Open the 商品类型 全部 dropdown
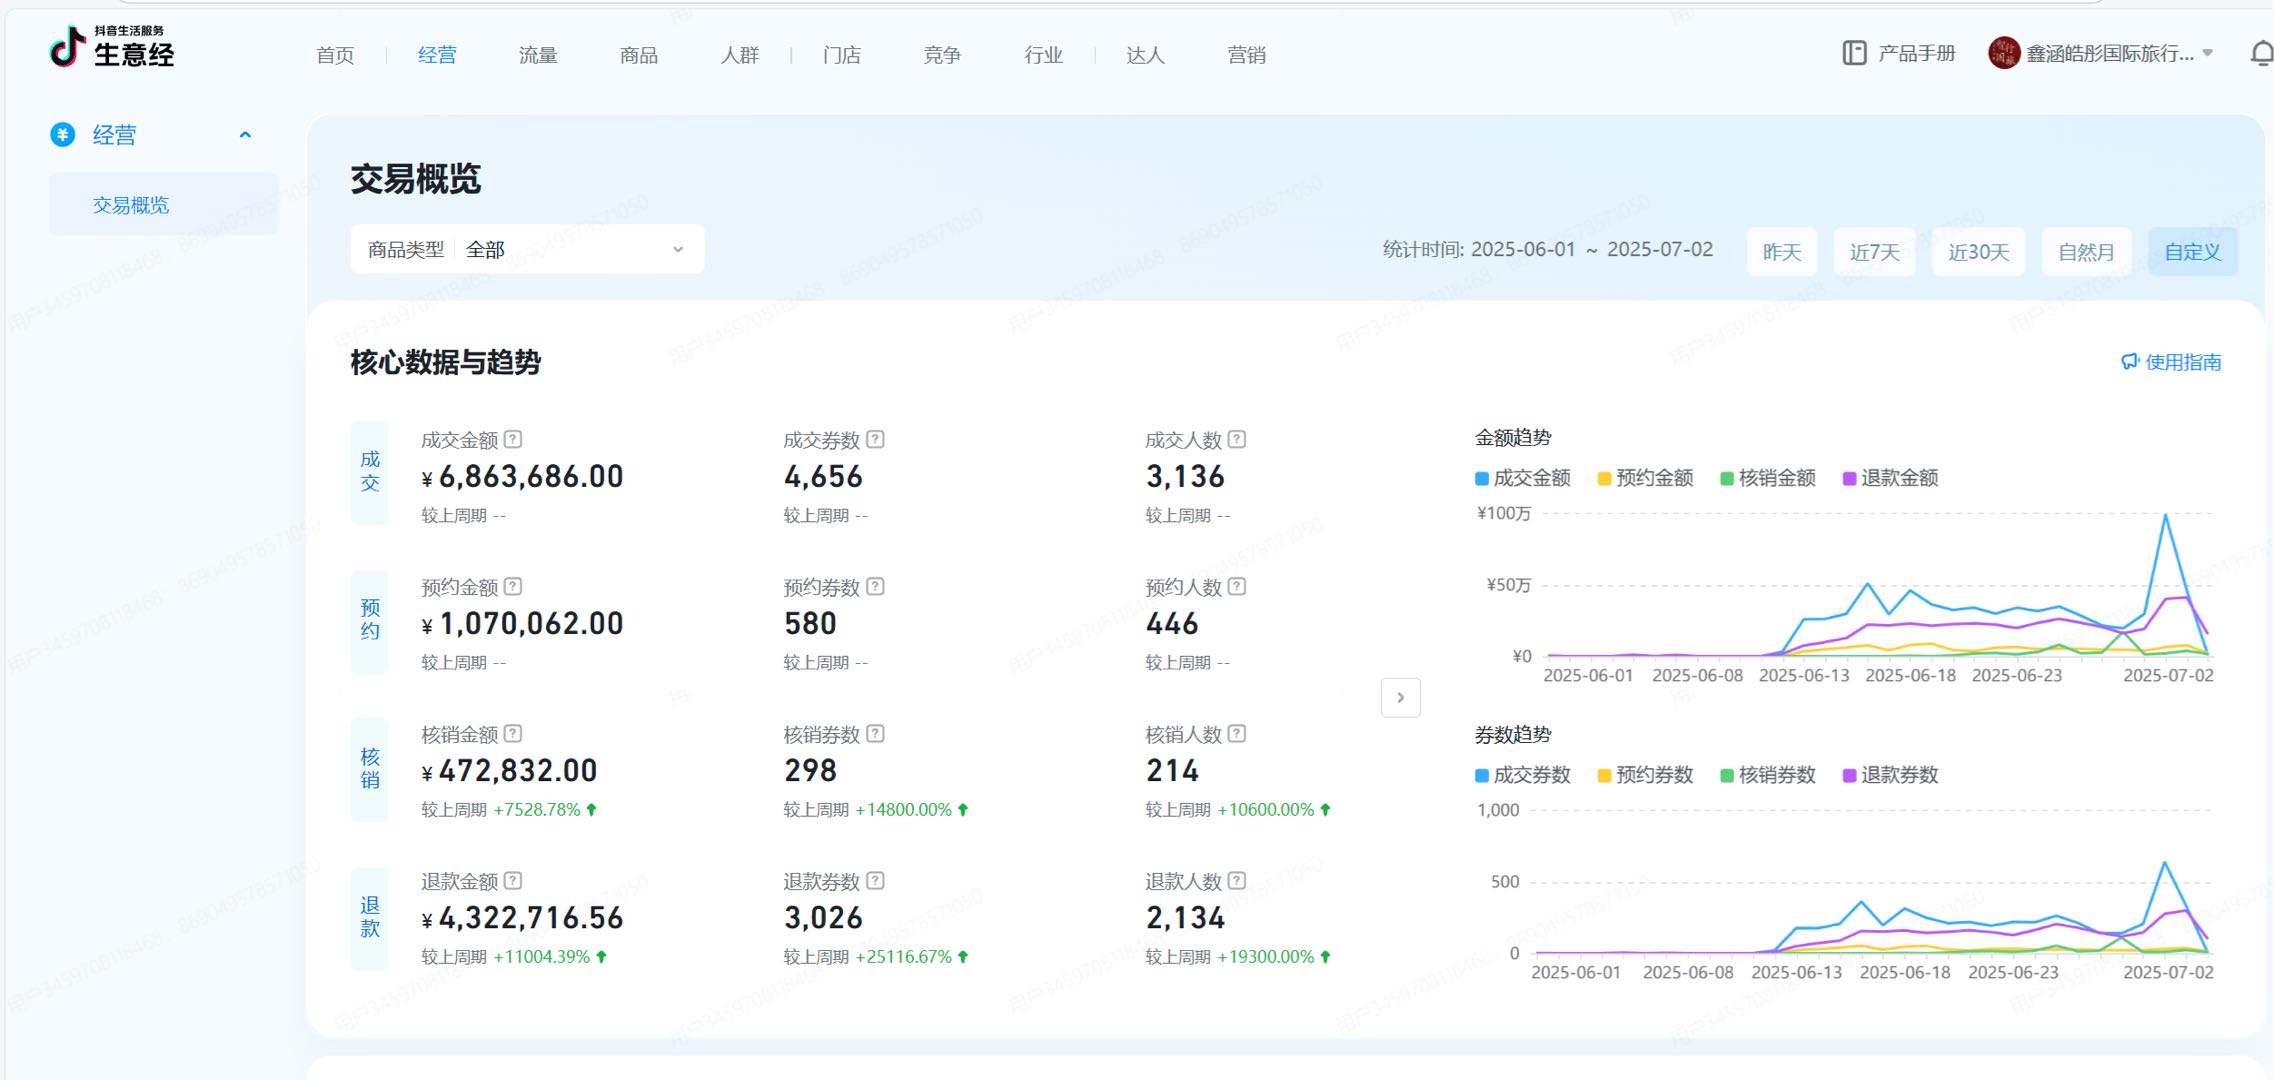Viewport: 2274px width, 1080px height. point(527,249)
